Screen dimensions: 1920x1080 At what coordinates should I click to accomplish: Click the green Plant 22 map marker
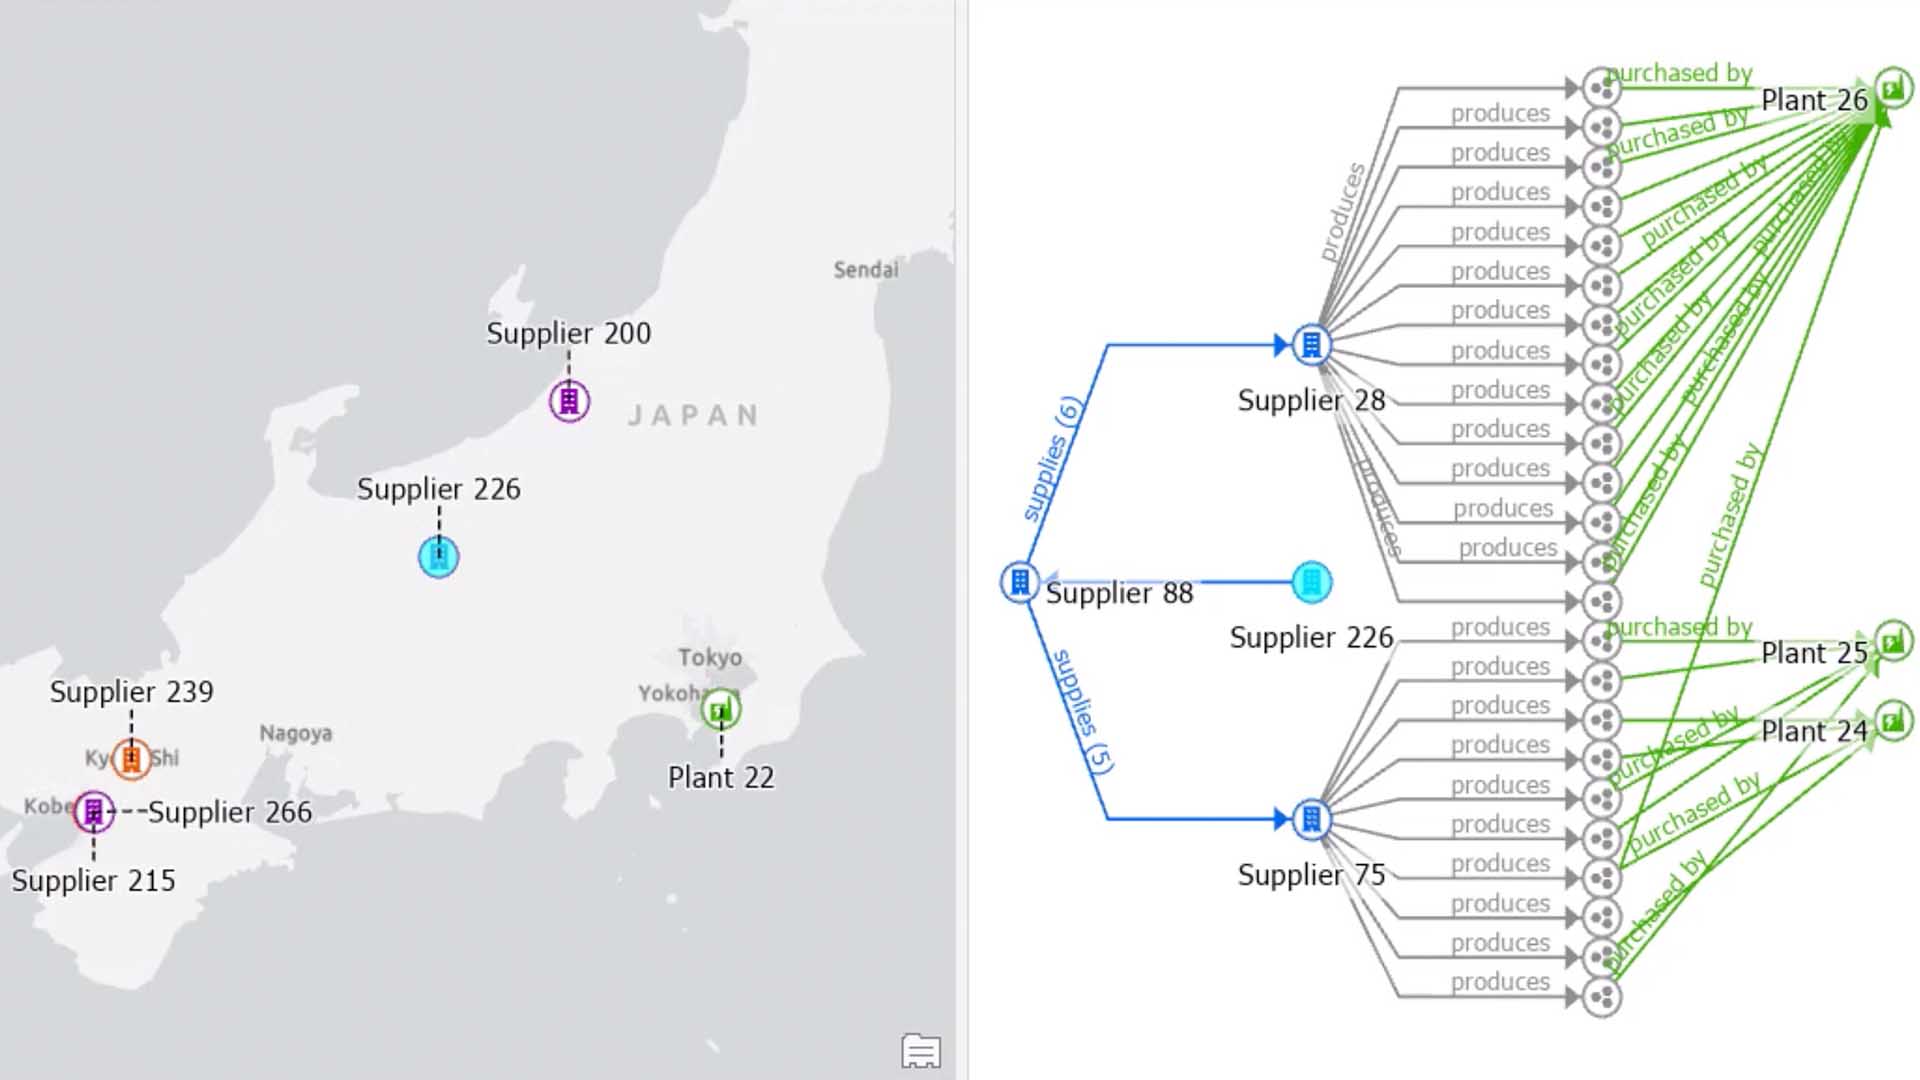(x=720, y=711)
